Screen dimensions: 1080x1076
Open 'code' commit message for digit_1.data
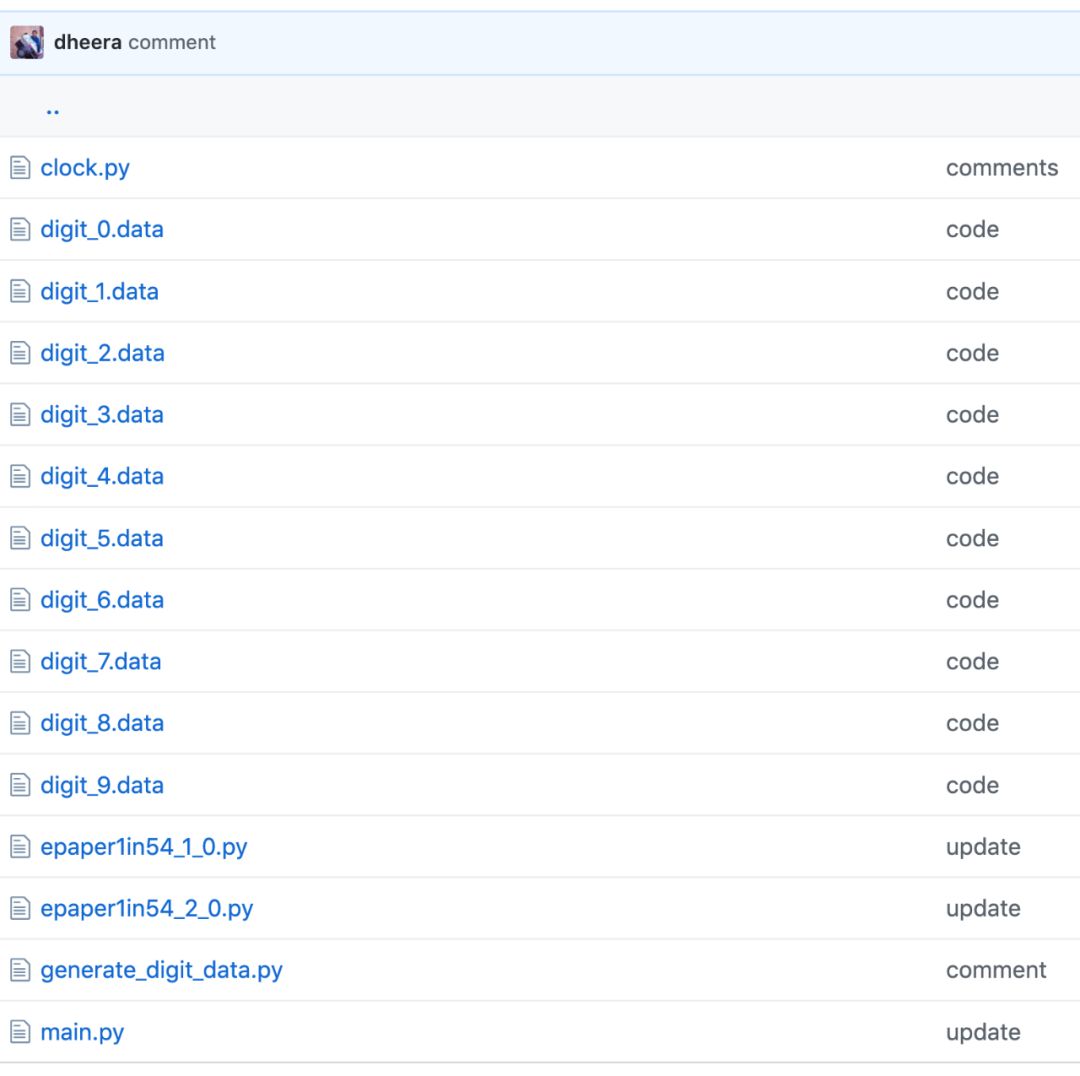972,291
